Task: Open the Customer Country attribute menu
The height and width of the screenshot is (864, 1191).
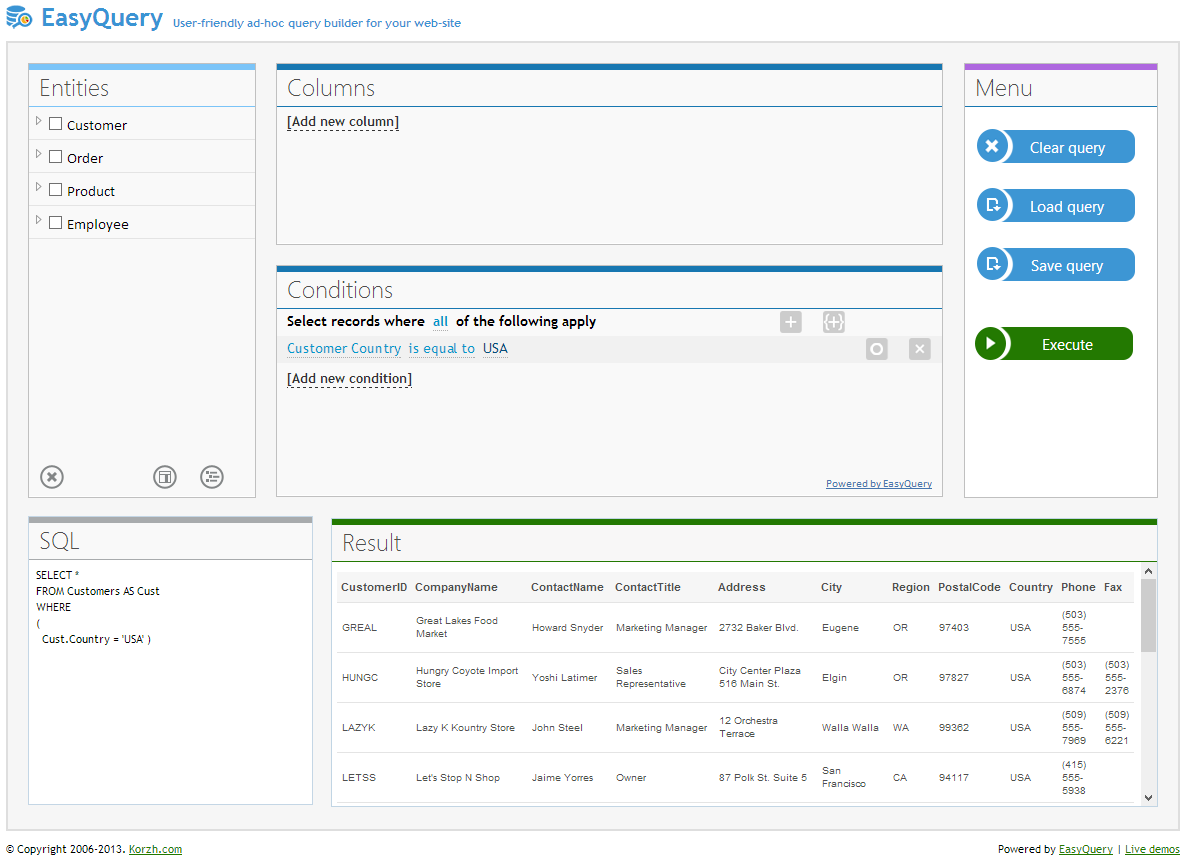Action: coord(343,349)
